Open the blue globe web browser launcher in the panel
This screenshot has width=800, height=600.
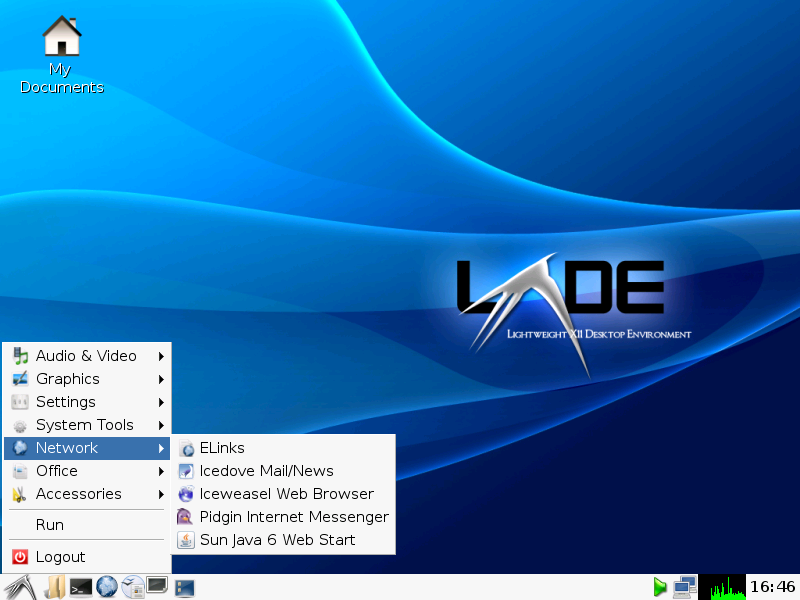coord(107,587)
